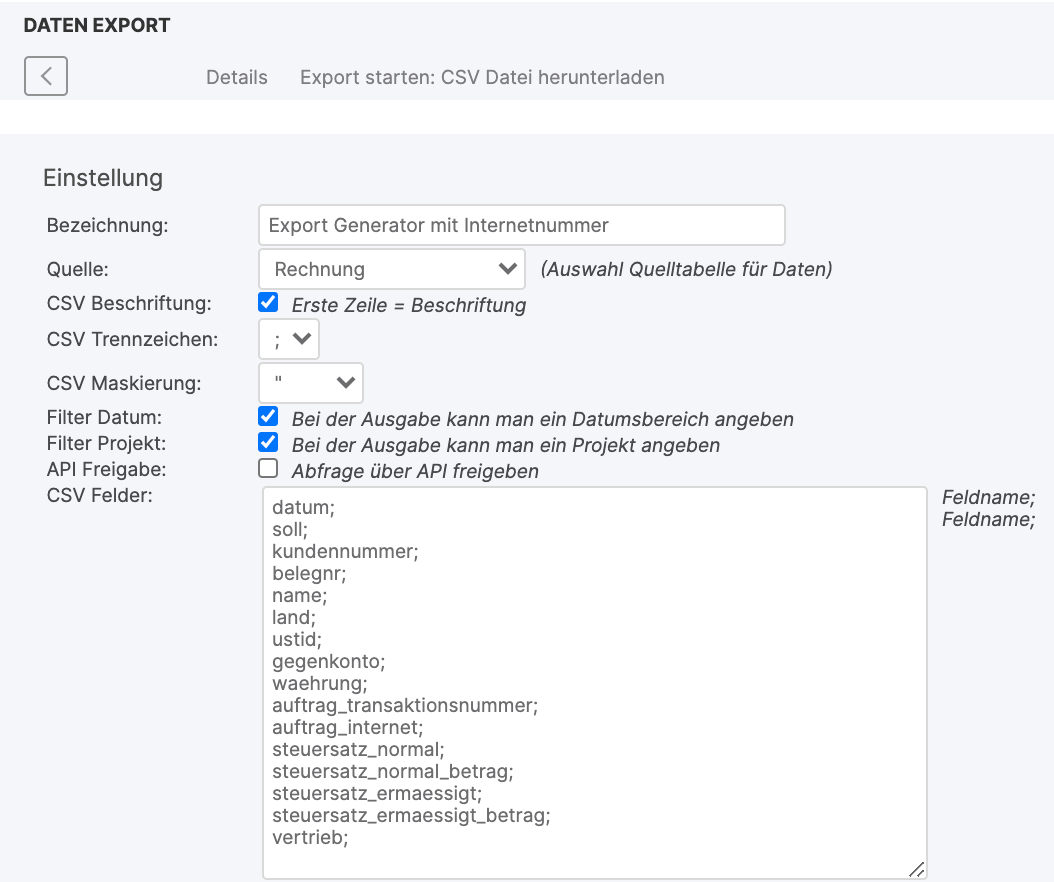Click the Auswahl Quelltabelle für Daten hint

click(x=686, y=269)
